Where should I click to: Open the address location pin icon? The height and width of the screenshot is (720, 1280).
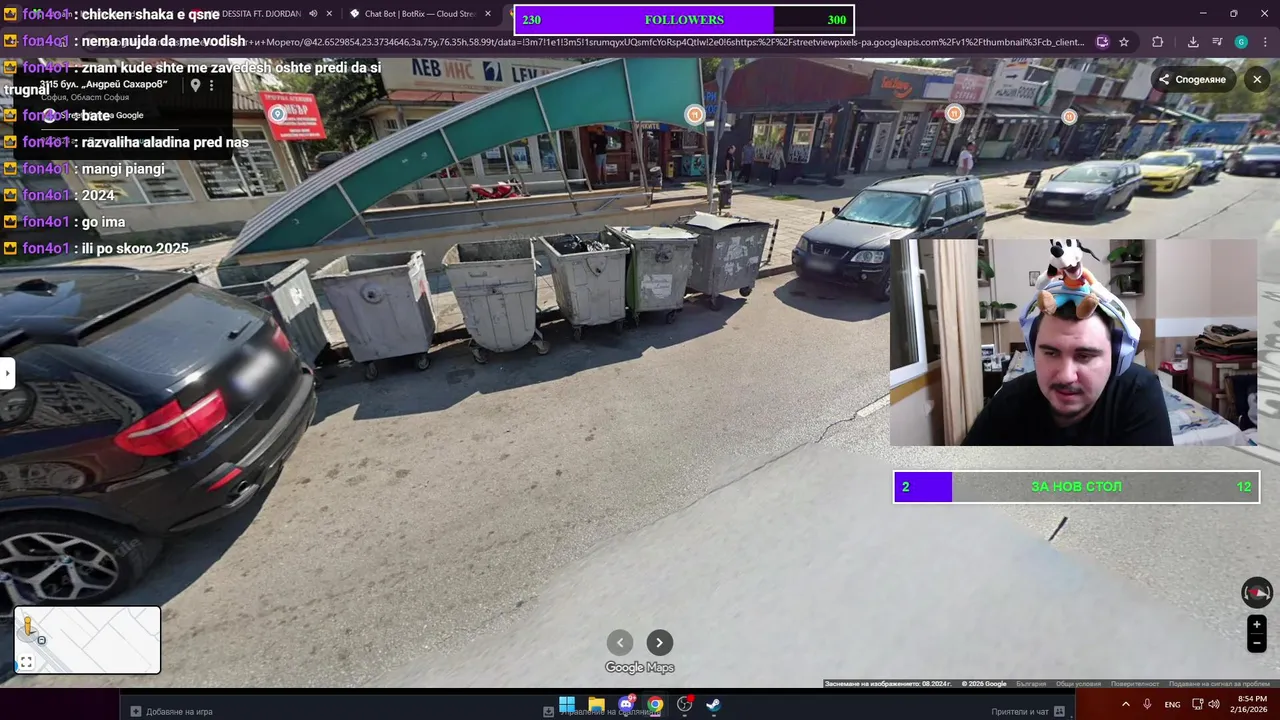[x=195, y=85]
